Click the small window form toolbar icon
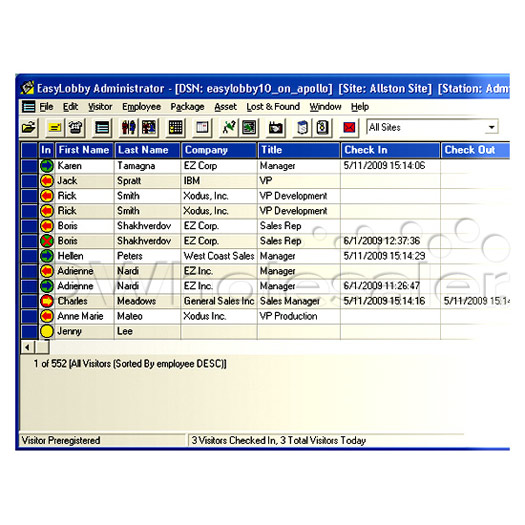Screen dimensions: 525x525 point(202,128)
